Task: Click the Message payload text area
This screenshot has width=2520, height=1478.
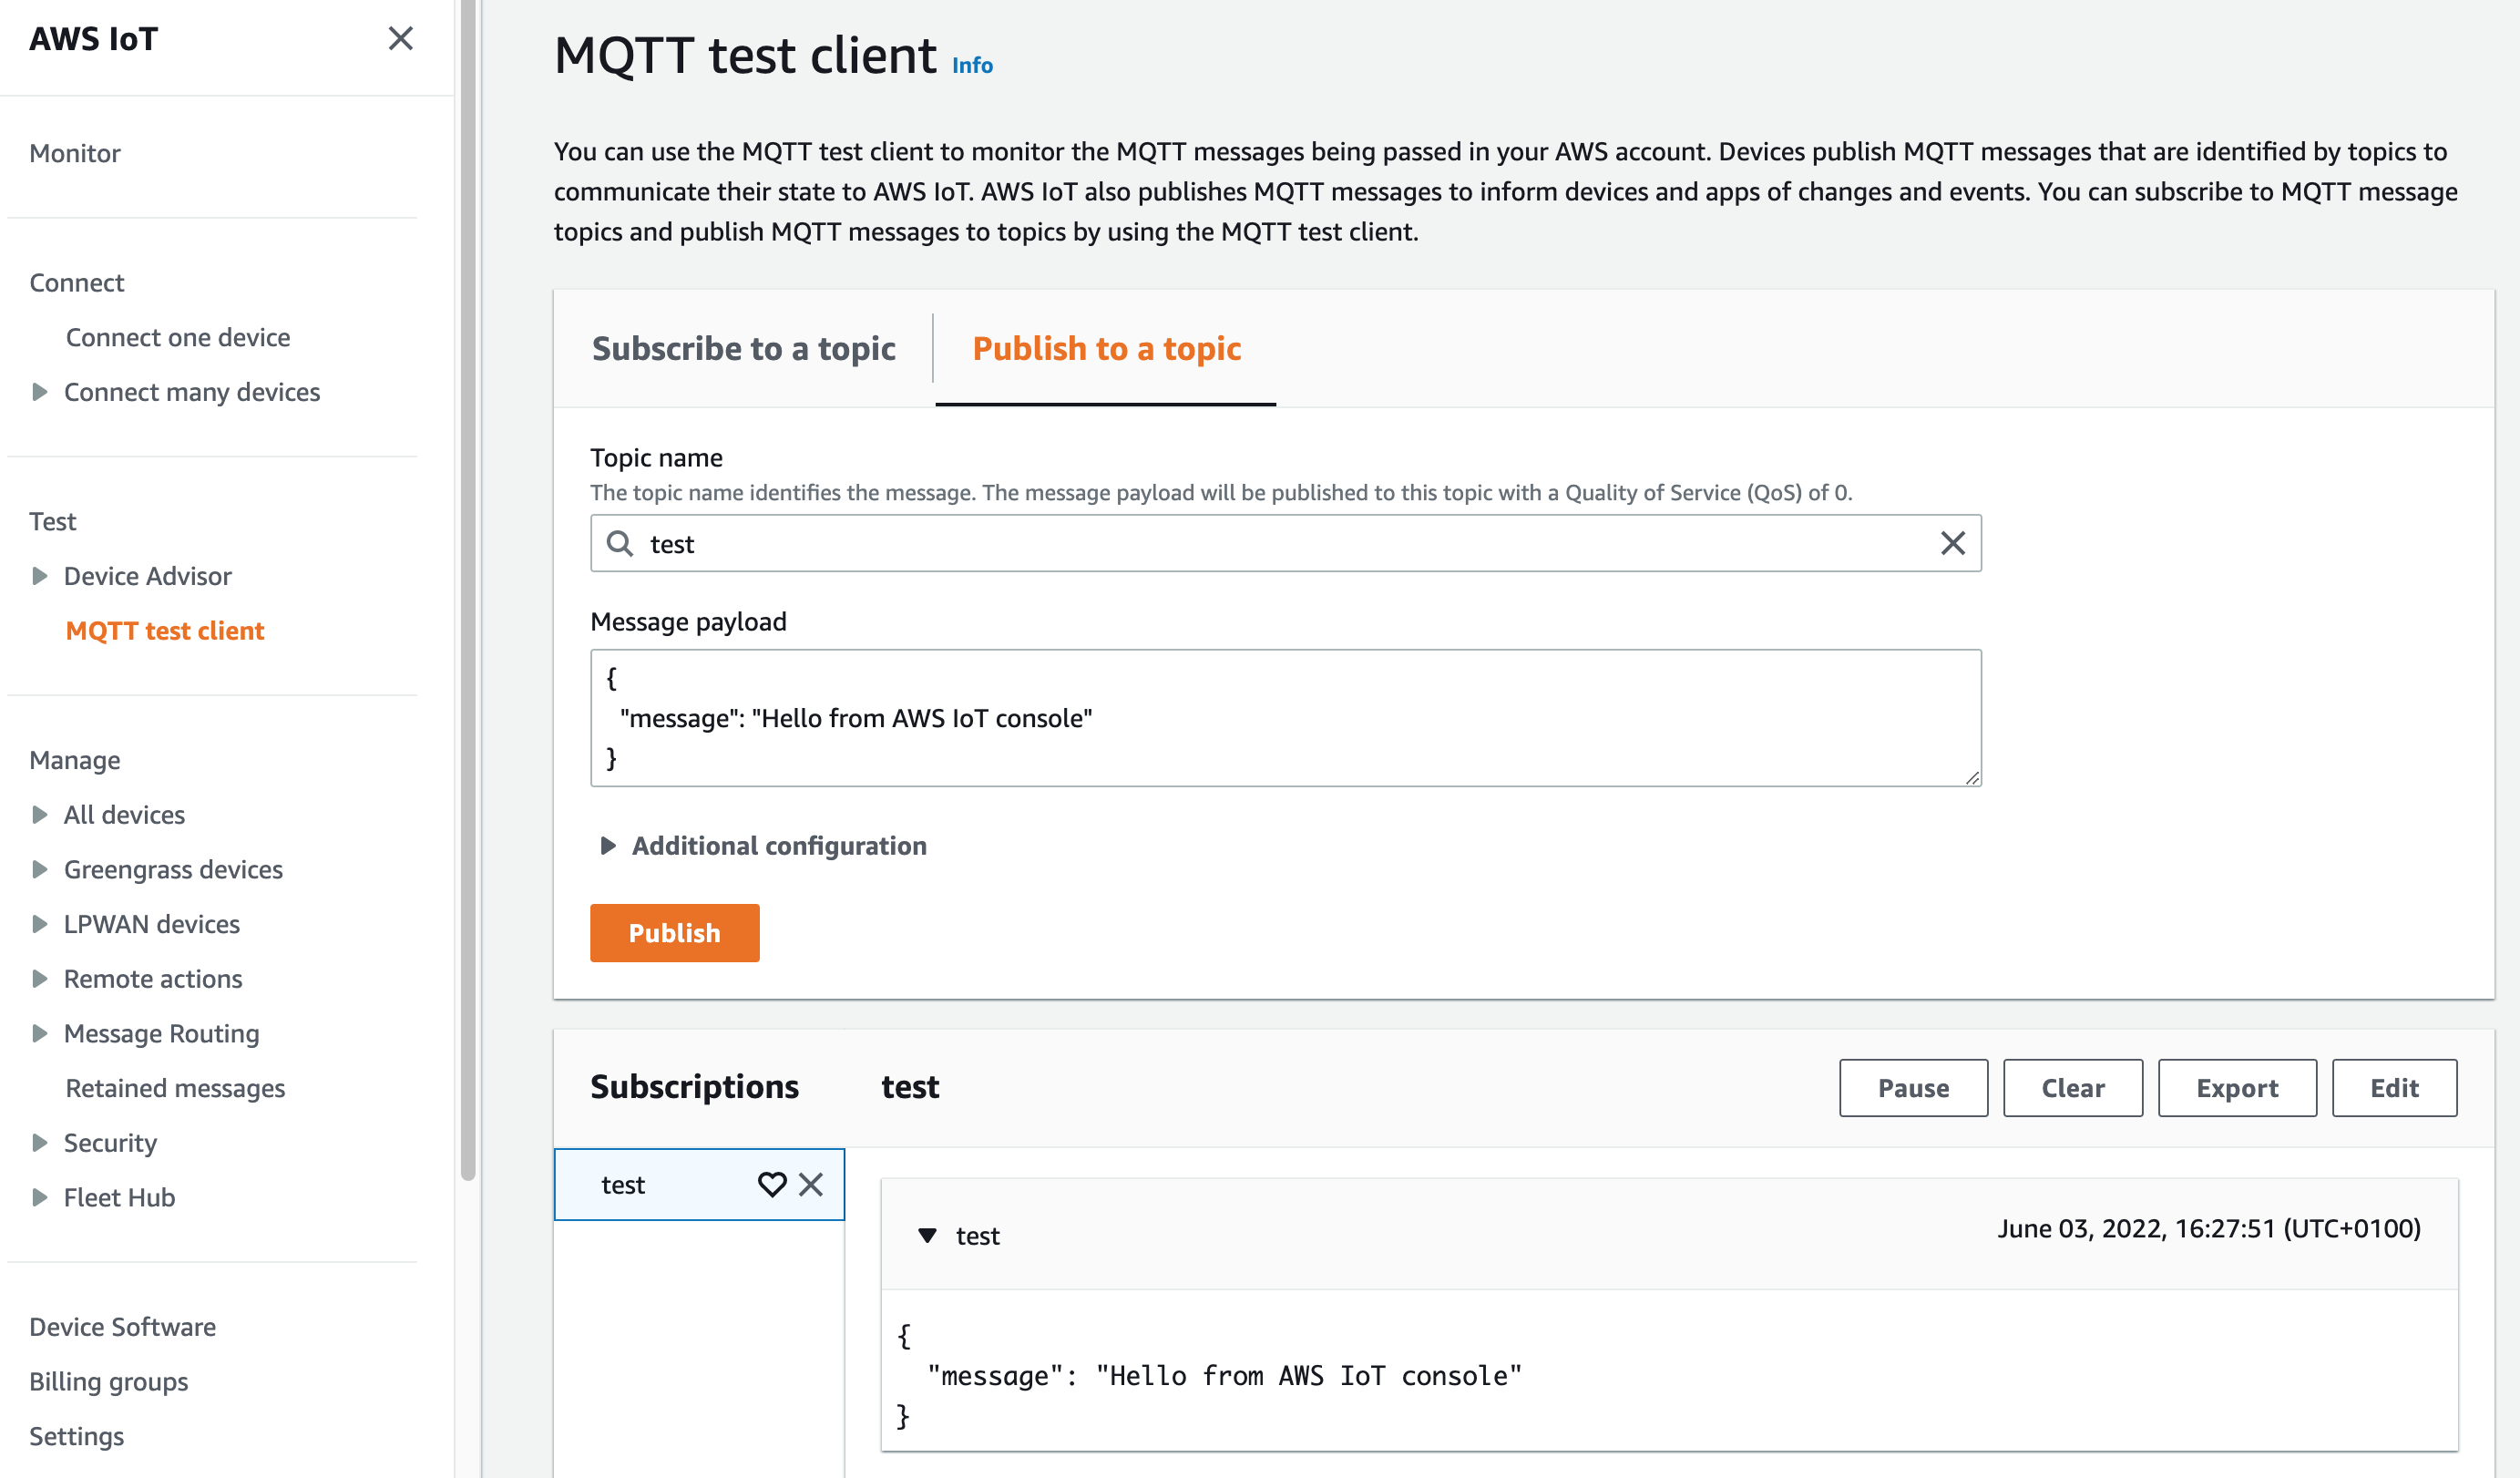Action: click(1285, 717)
